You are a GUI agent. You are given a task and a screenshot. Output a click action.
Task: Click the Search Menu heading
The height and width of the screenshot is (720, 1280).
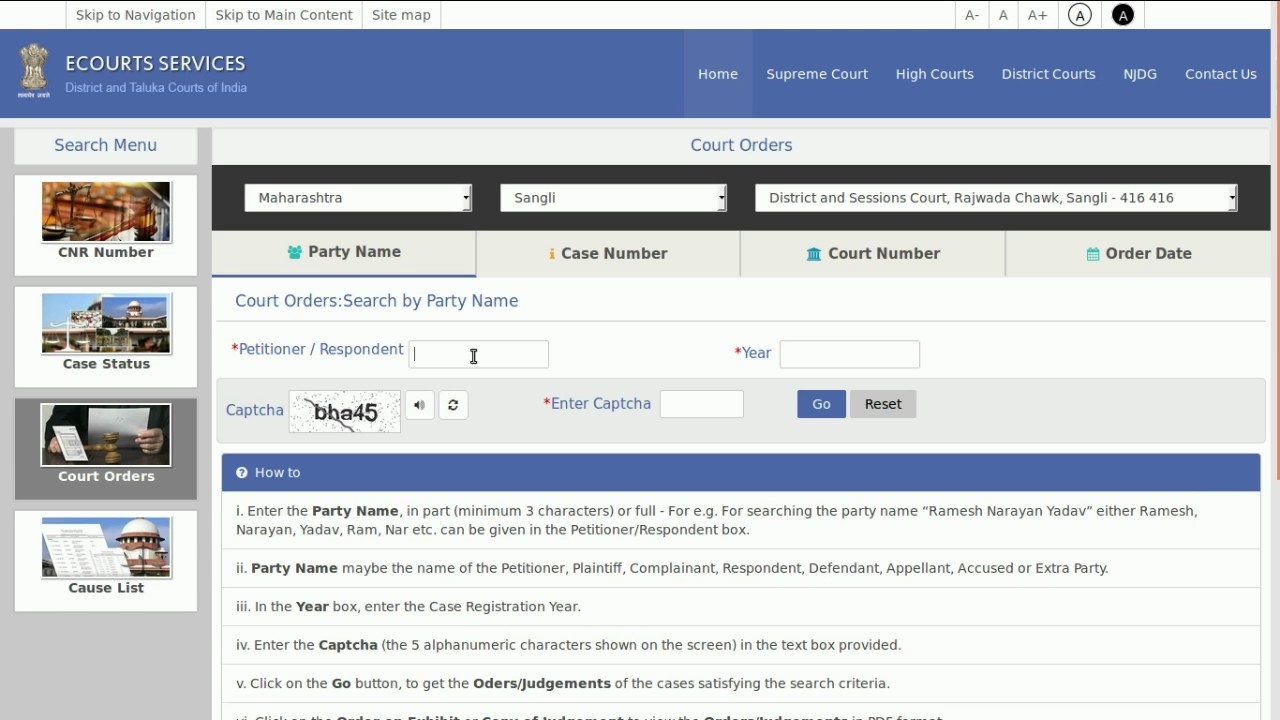point(106,145)
